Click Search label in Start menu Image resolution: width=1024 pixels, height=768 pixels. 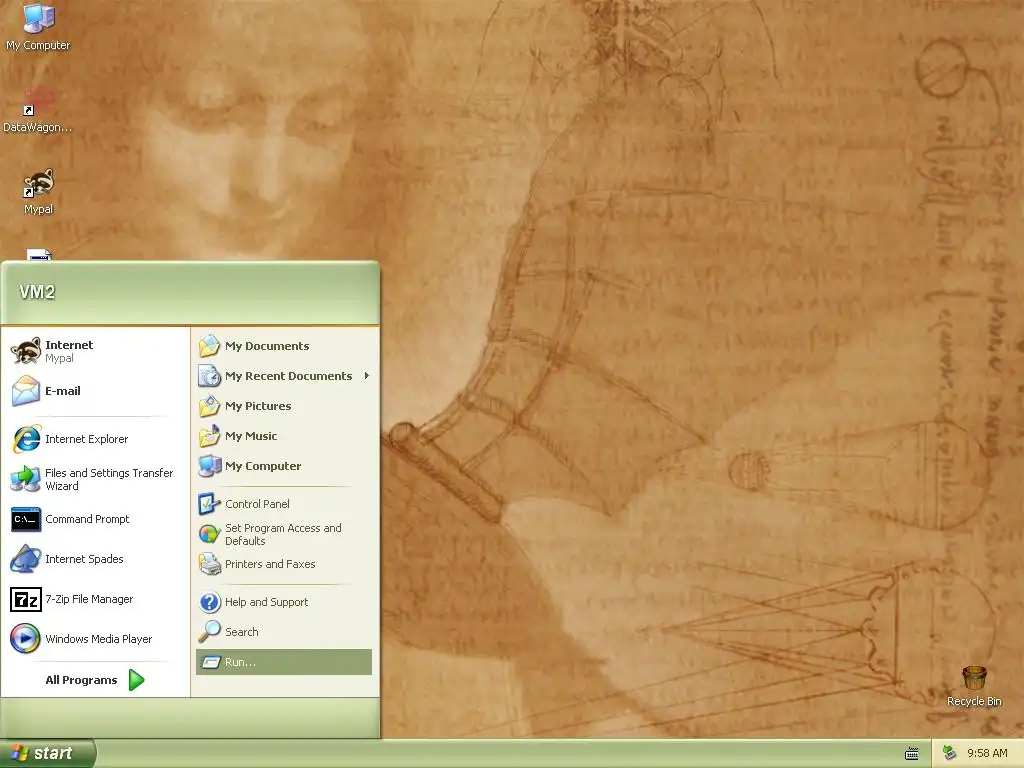tap(242, 632)
